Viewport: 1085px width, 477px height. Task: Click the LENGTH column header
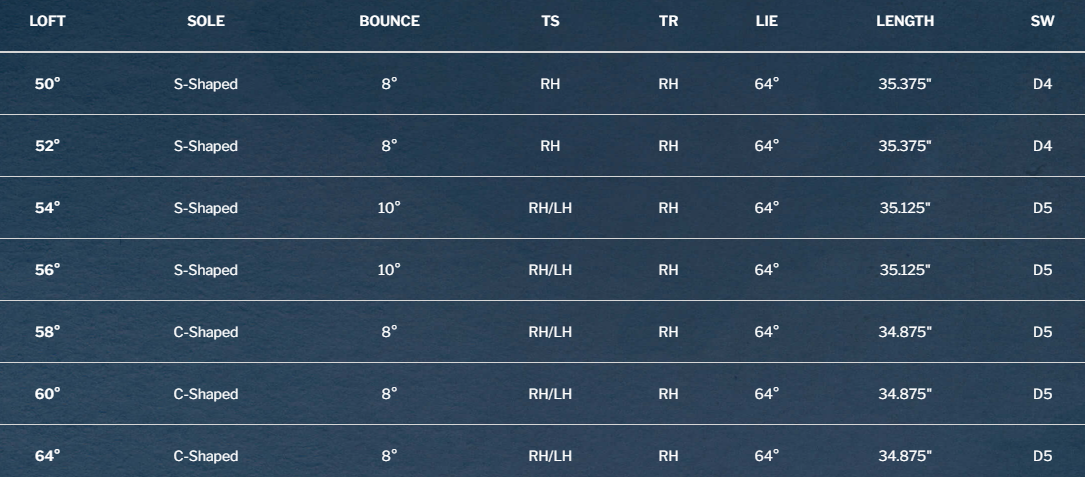coord(905,22)
